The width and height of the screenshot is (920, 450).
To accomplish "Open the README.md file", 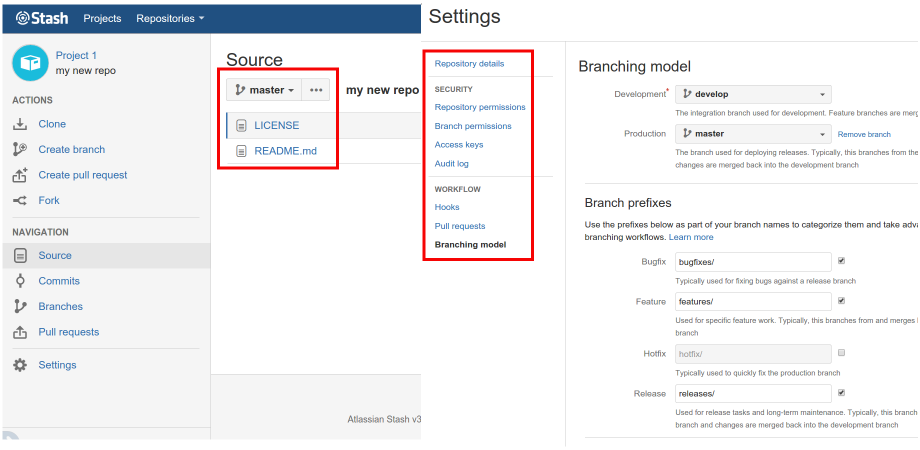I will 285,151.
